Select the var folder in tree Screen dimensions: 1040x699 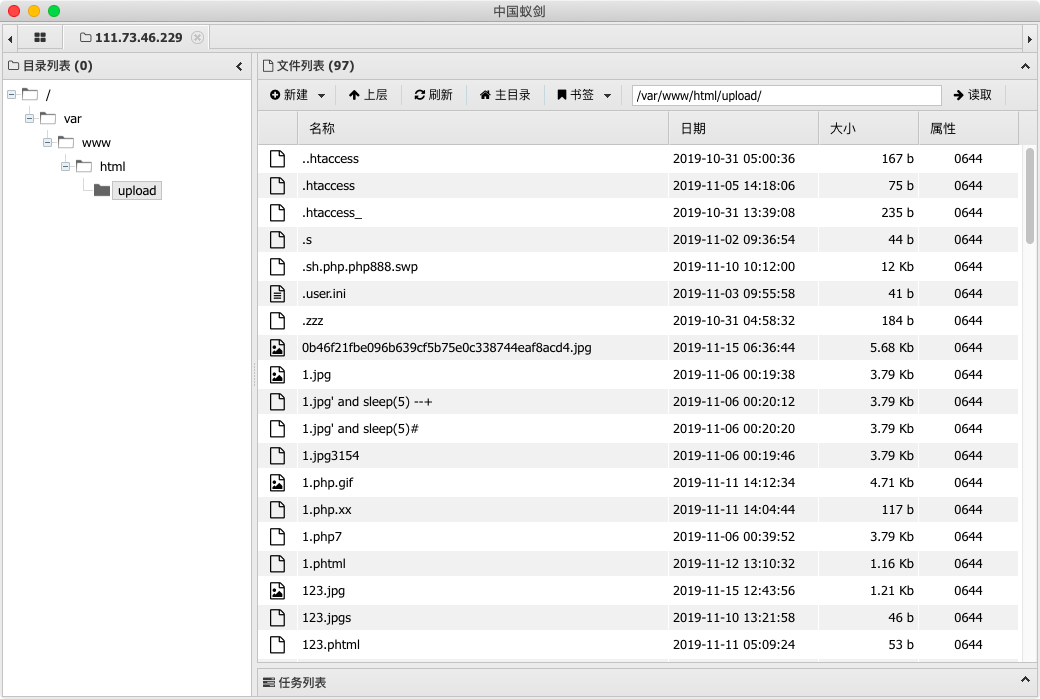coord(72,119)
